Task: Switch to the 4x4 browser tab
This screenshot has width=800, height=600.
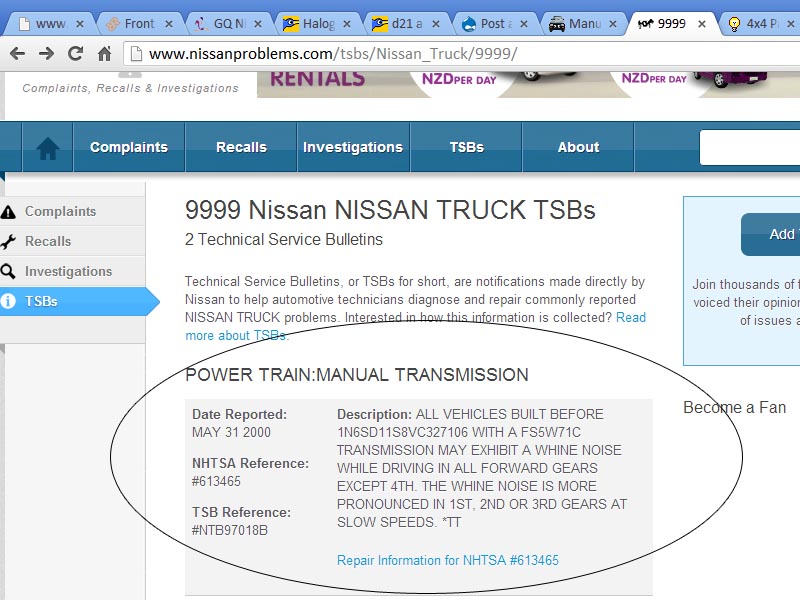Action: [x=770, y=23]
